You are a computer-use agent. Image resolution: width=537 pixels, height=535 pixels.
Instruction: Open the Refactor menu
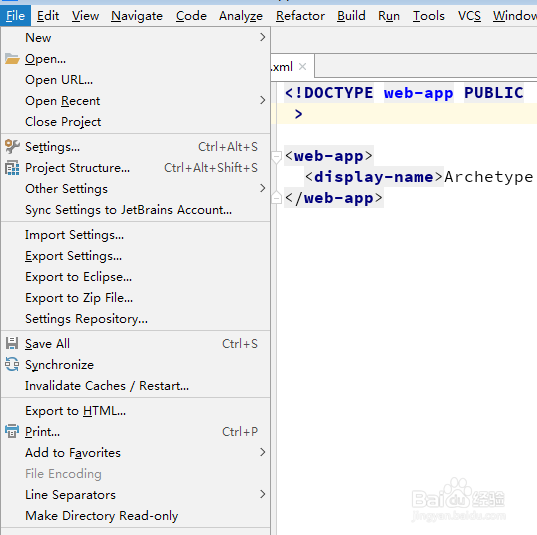coord(300,16)
